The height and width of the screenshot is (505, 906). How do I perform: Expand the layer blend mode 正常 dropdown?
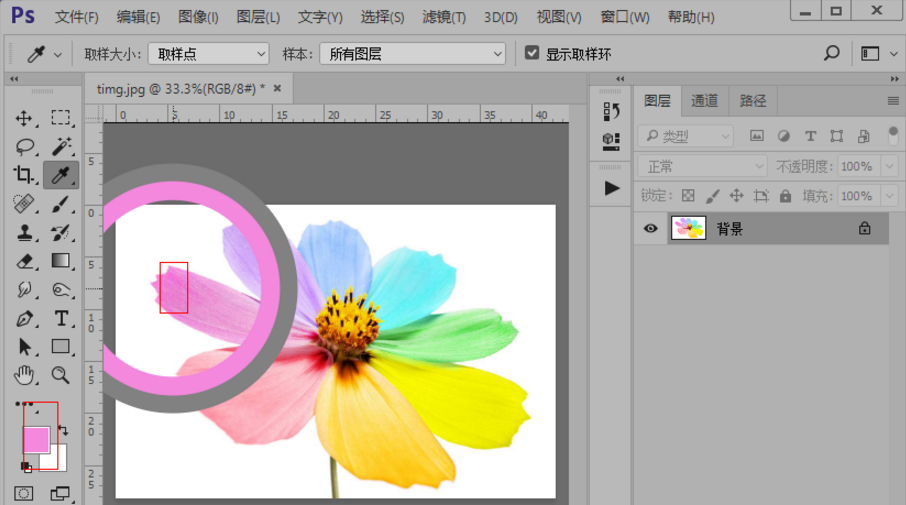[x=702, y=166]
